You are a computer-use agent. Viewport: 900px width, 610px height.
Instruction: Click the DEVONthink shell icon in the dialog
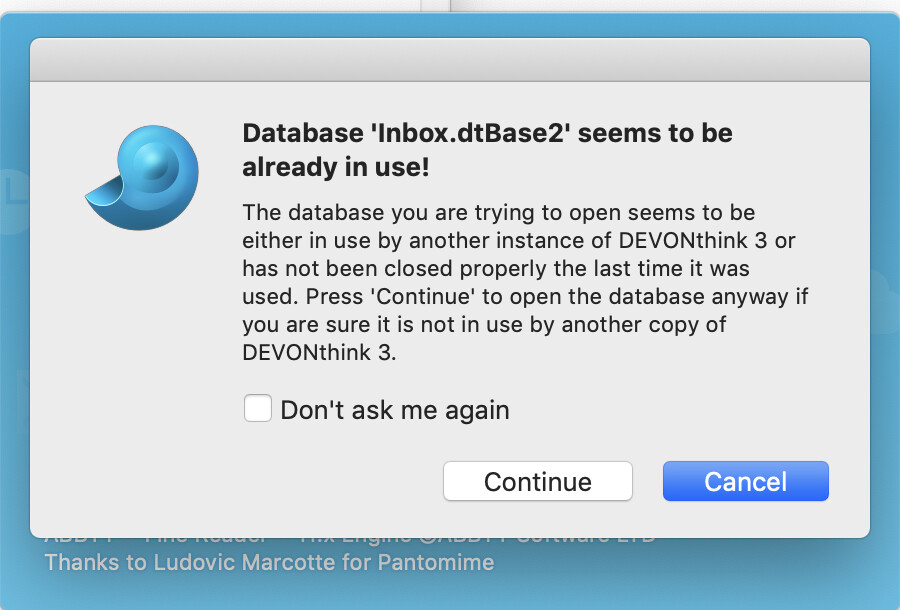click(x=142, y=177)
